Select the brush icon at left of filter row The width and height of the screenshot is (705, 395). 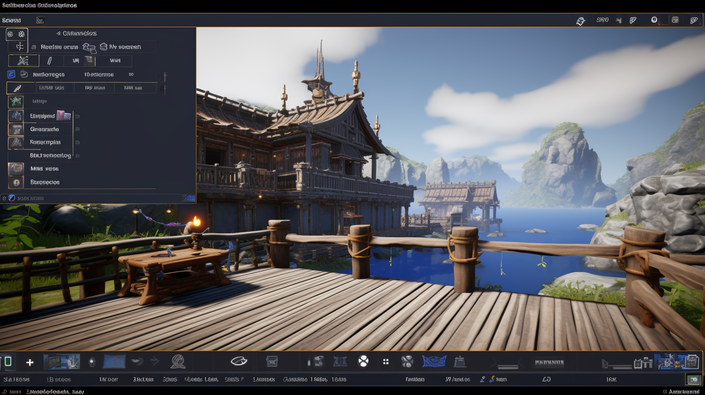17,88
